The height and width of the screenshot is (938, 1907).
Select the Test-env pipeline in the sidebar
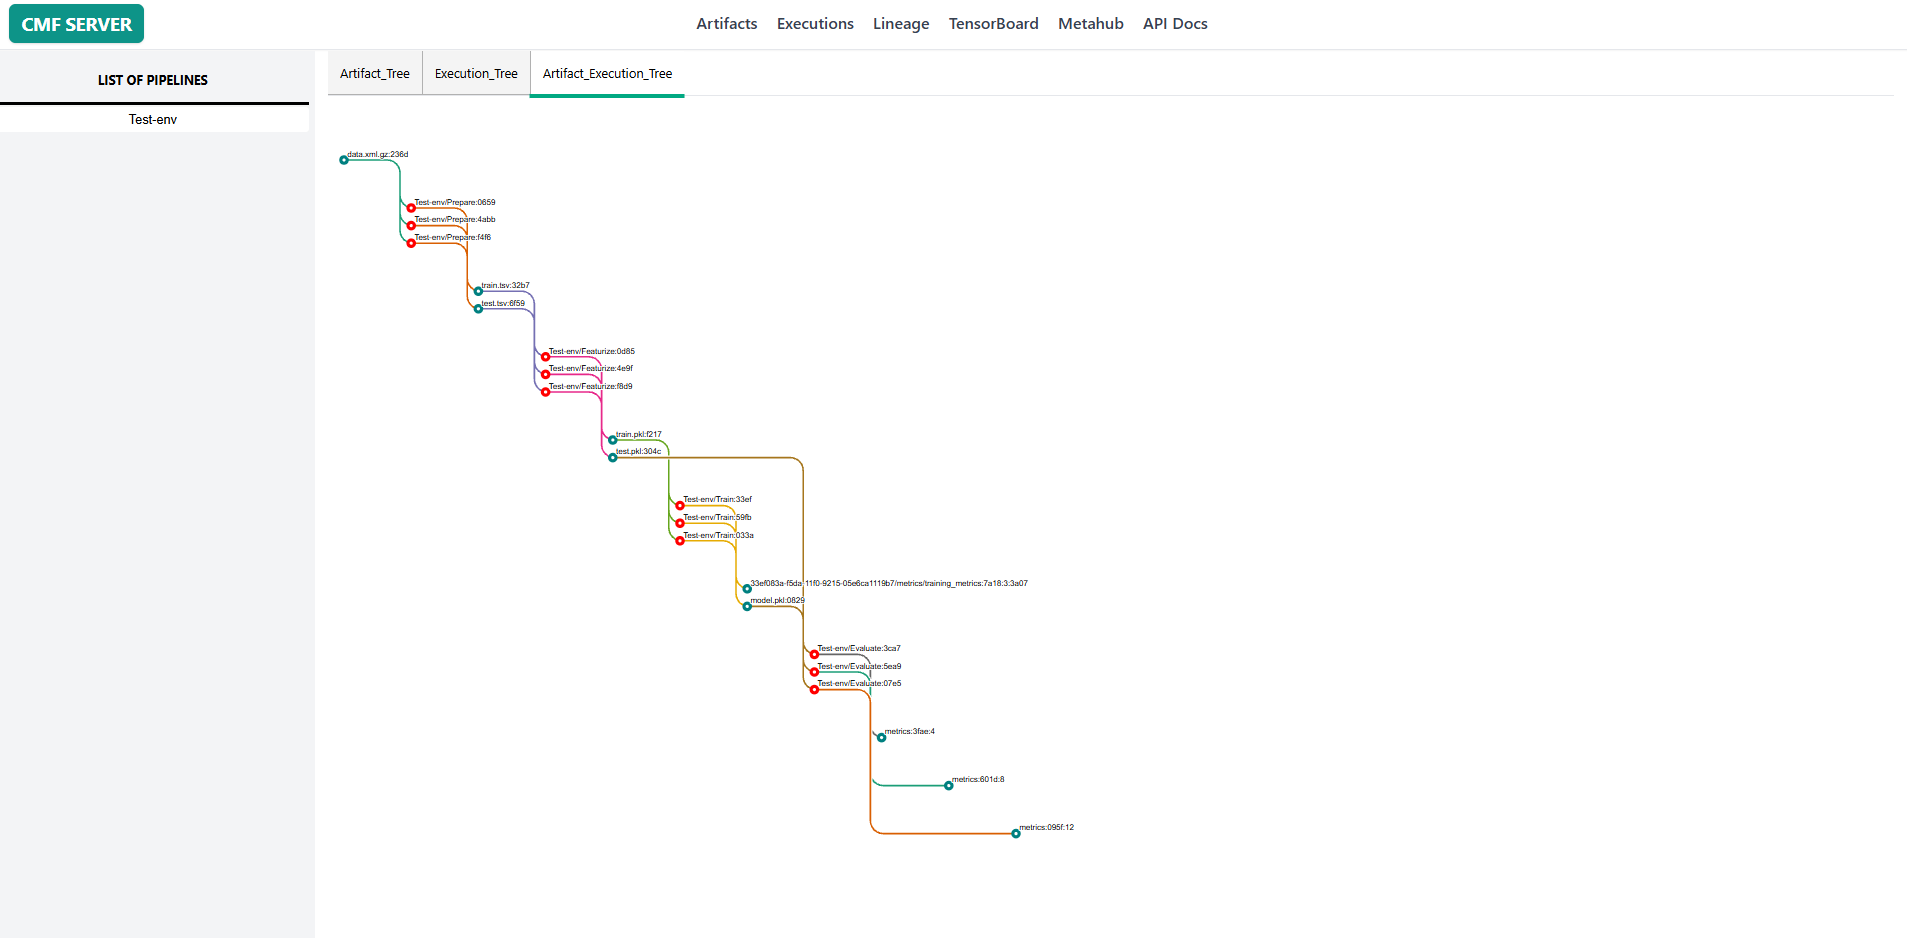[x=152, y=118]
